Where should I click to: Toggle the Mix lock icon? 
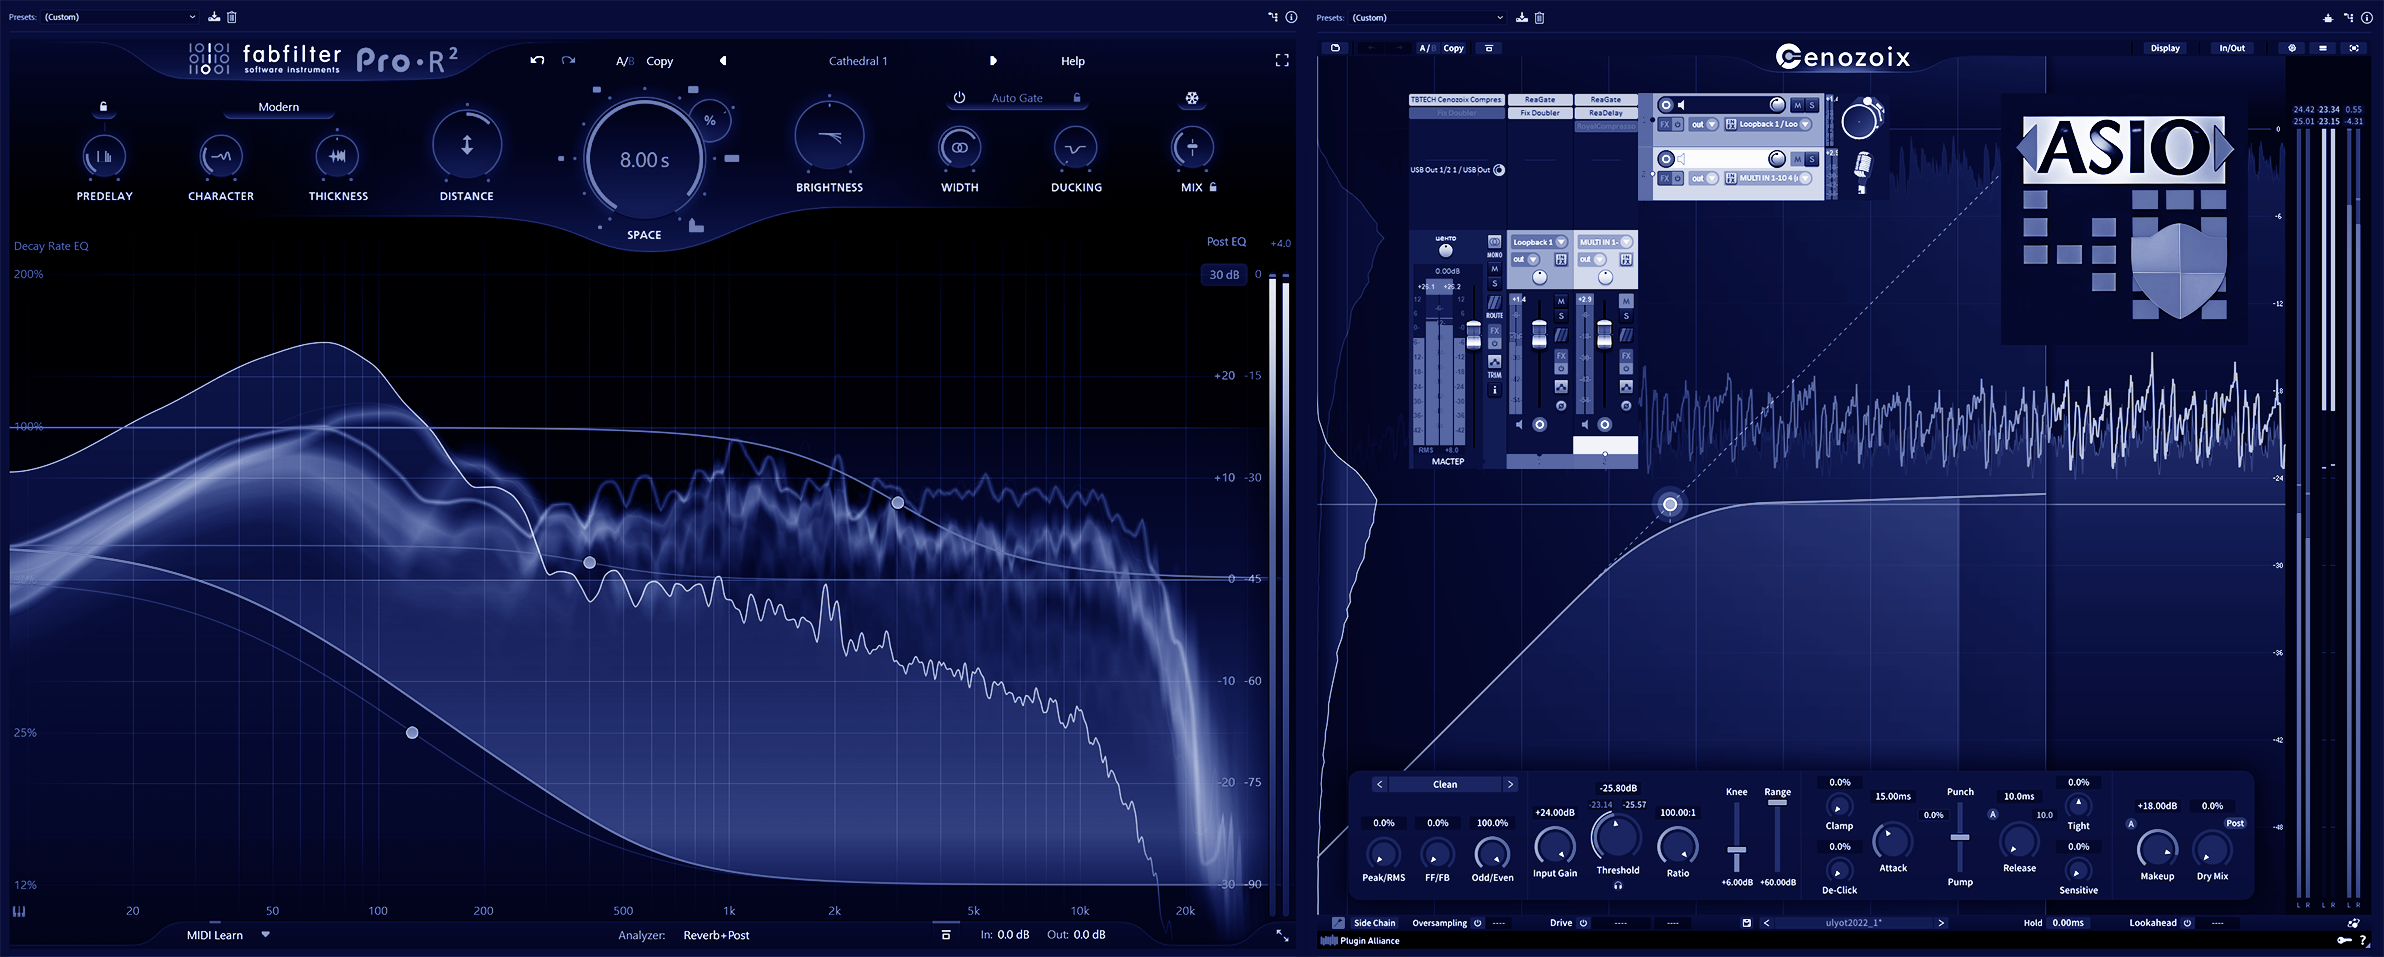(1213, 187)
